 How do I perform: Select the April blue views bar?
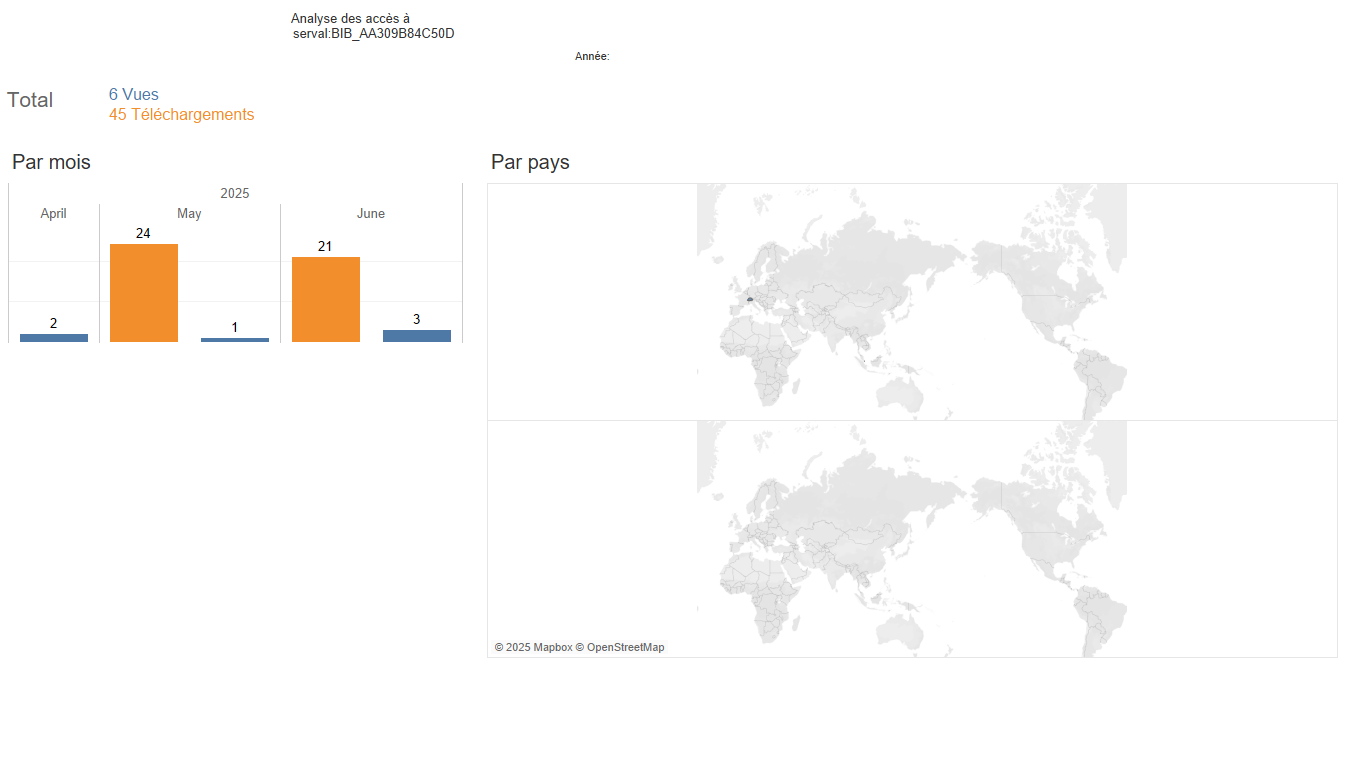pos(54,338)
